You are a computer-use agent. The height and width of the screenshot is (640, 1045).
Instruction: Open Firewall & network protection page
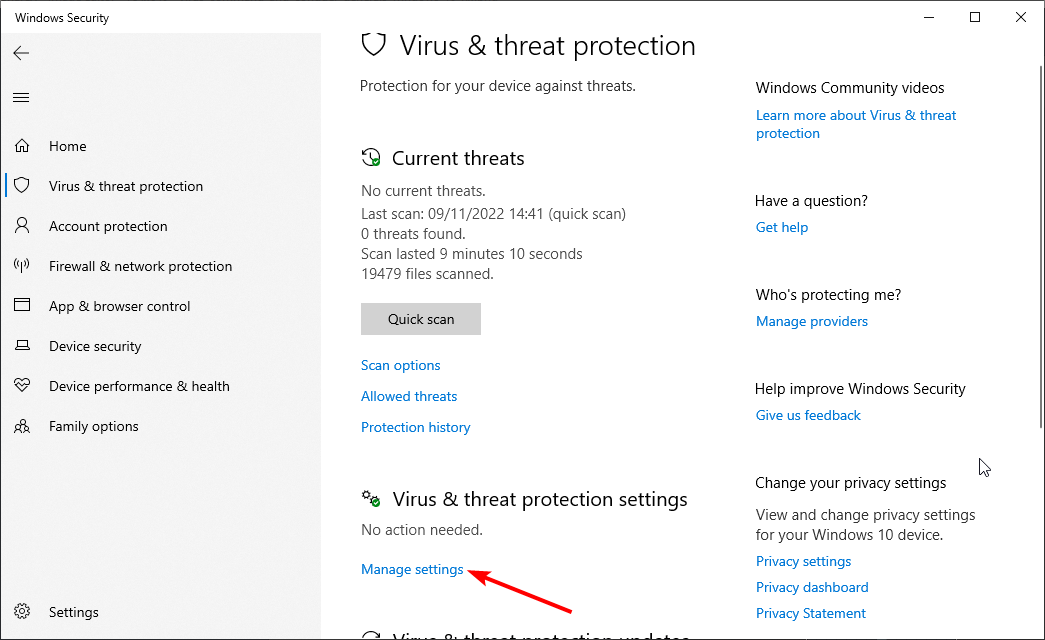140,266
